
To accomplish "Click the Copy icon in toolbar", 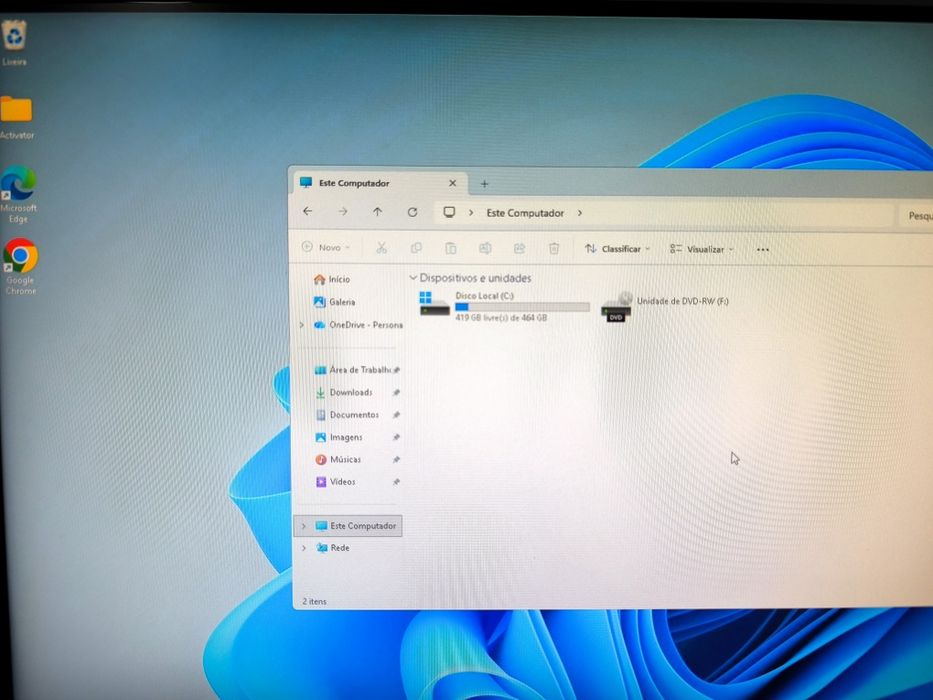I will [416, 248].
